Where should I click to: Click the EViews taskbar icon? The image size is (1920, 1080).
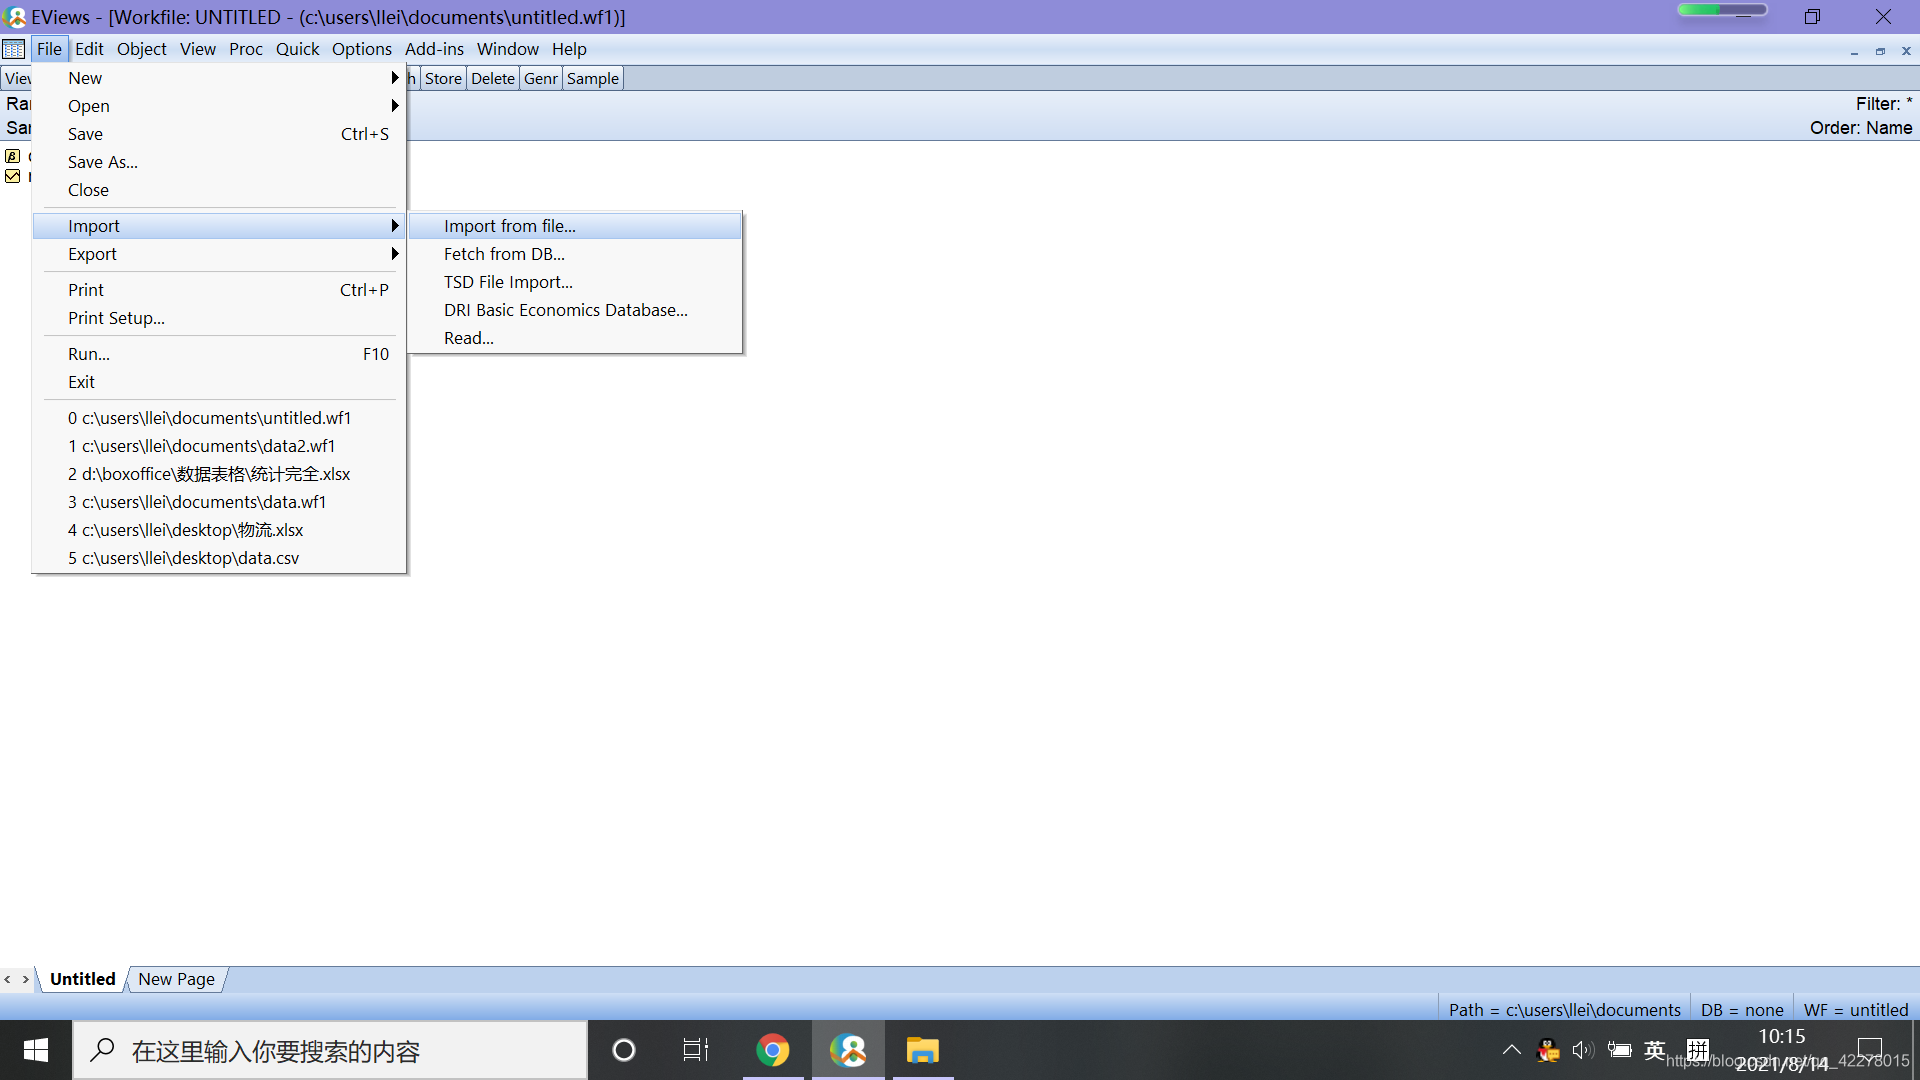pos(848,1050)
